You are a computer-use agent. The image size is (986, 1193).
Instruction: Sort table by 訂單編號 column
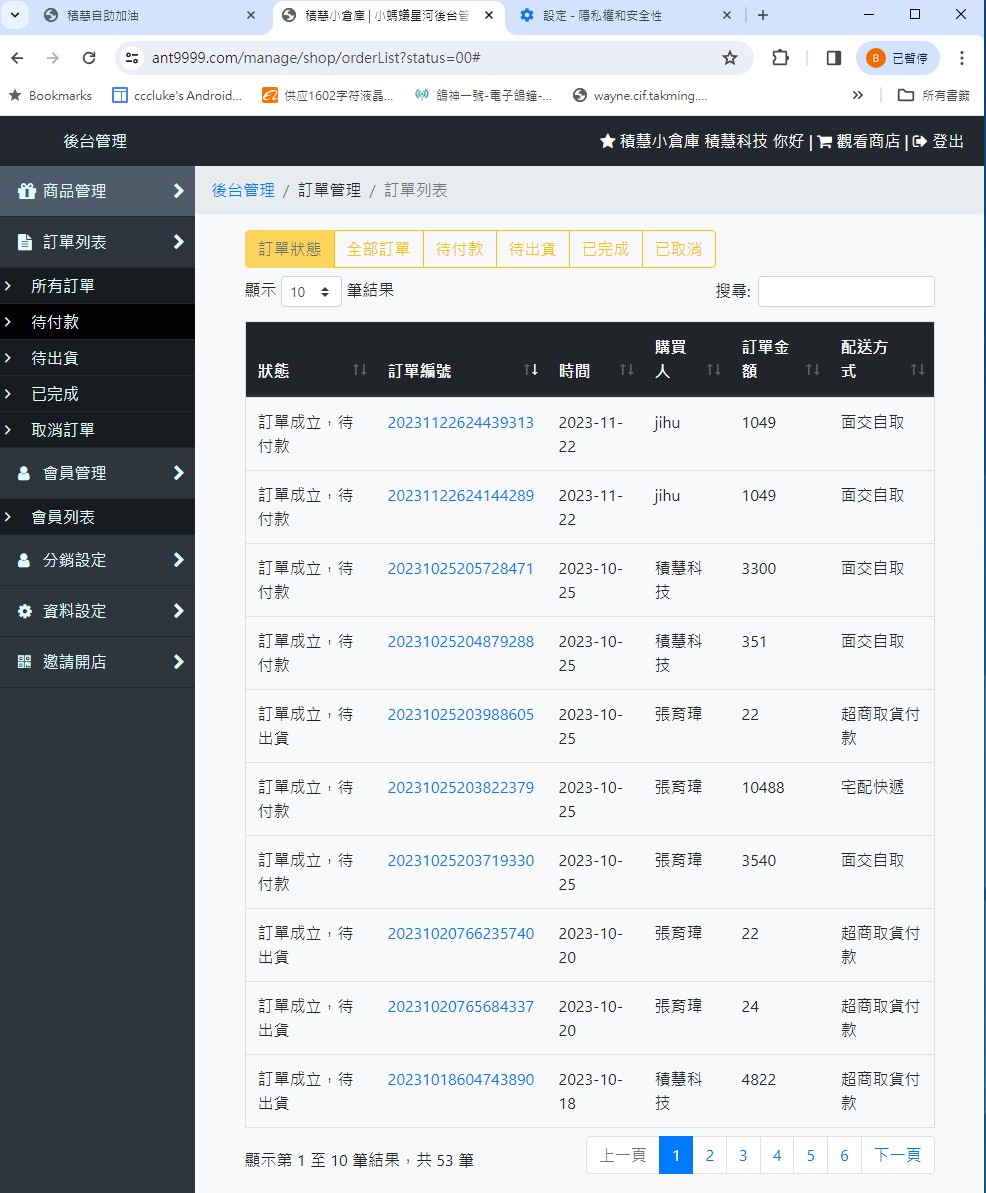[461, 359]
